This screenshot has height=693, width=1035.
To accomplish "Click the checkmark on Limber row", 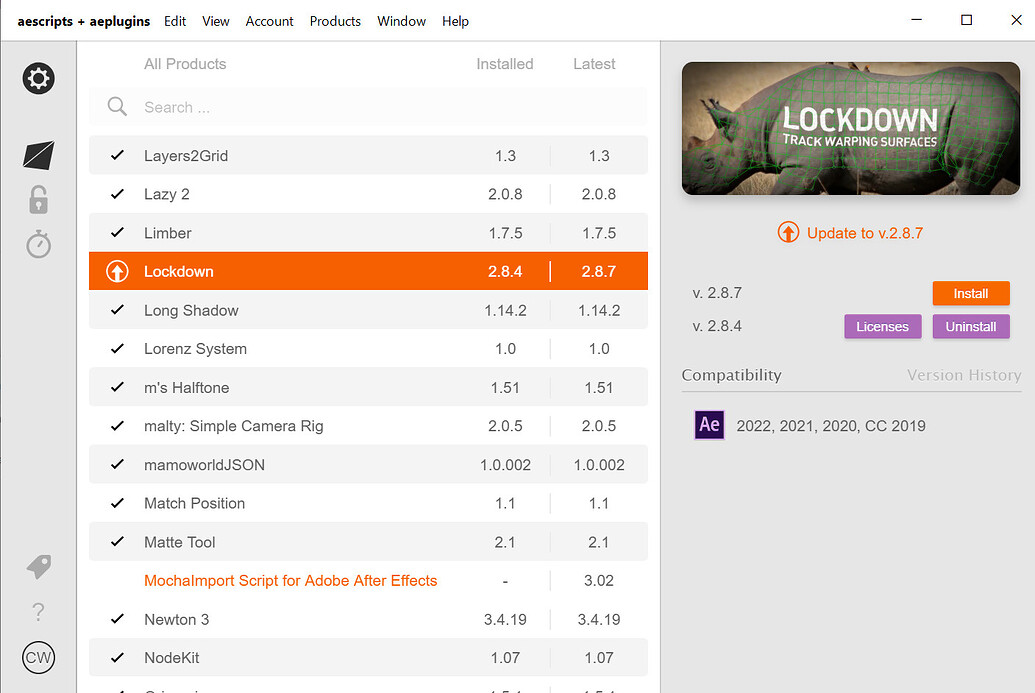I will (x=117, y=232).
